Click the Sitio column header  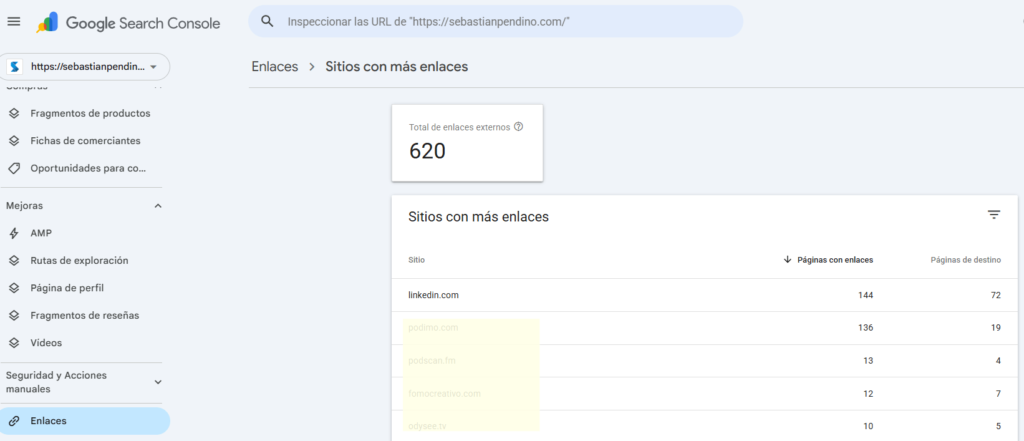point(417,260)
